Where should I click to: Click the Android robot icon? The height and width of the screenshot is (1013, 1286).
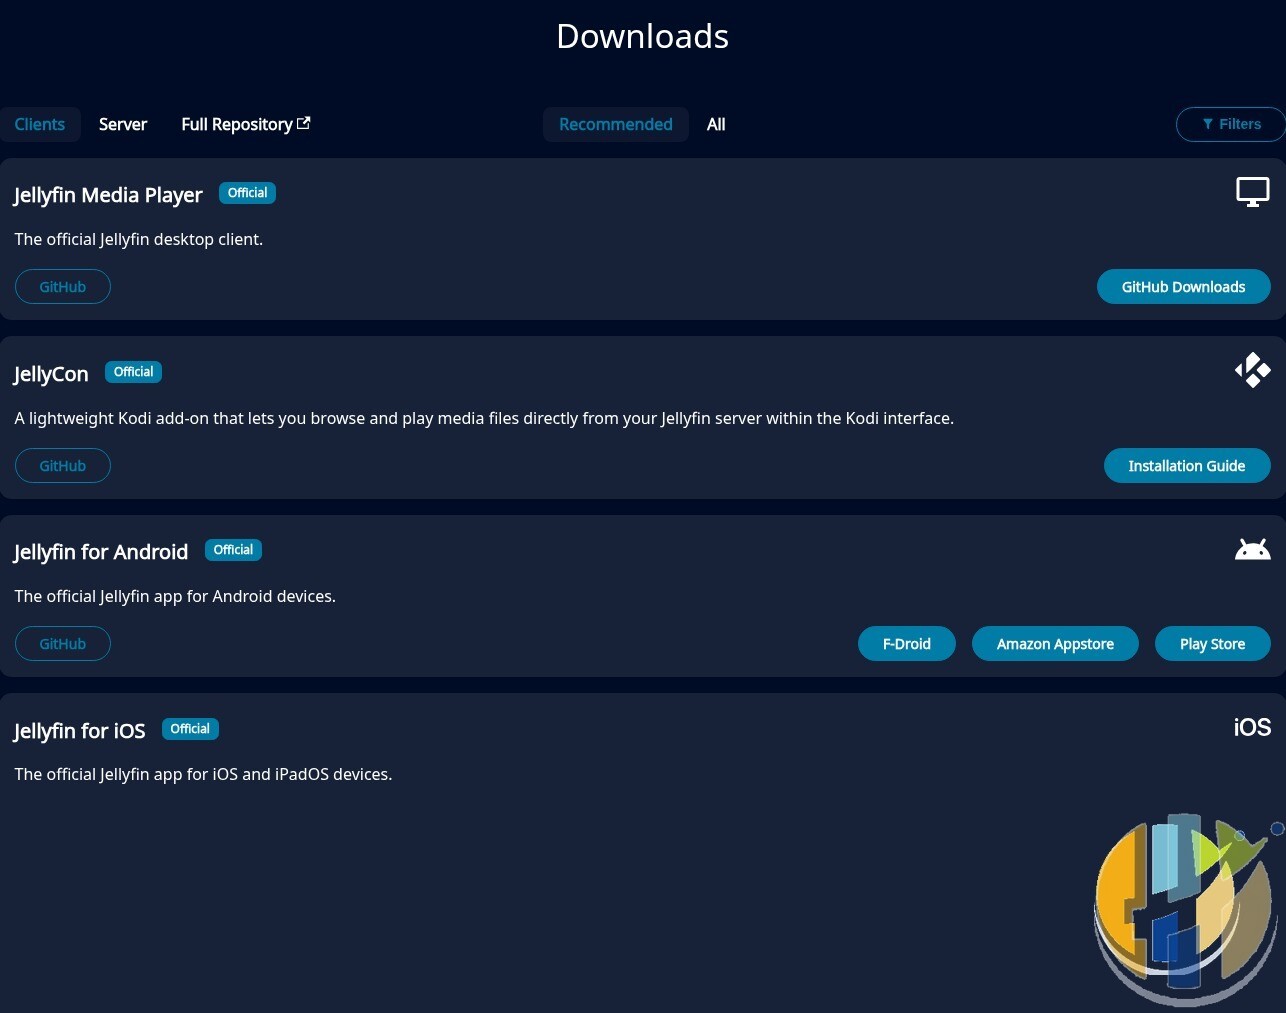tap(1253, 549)
